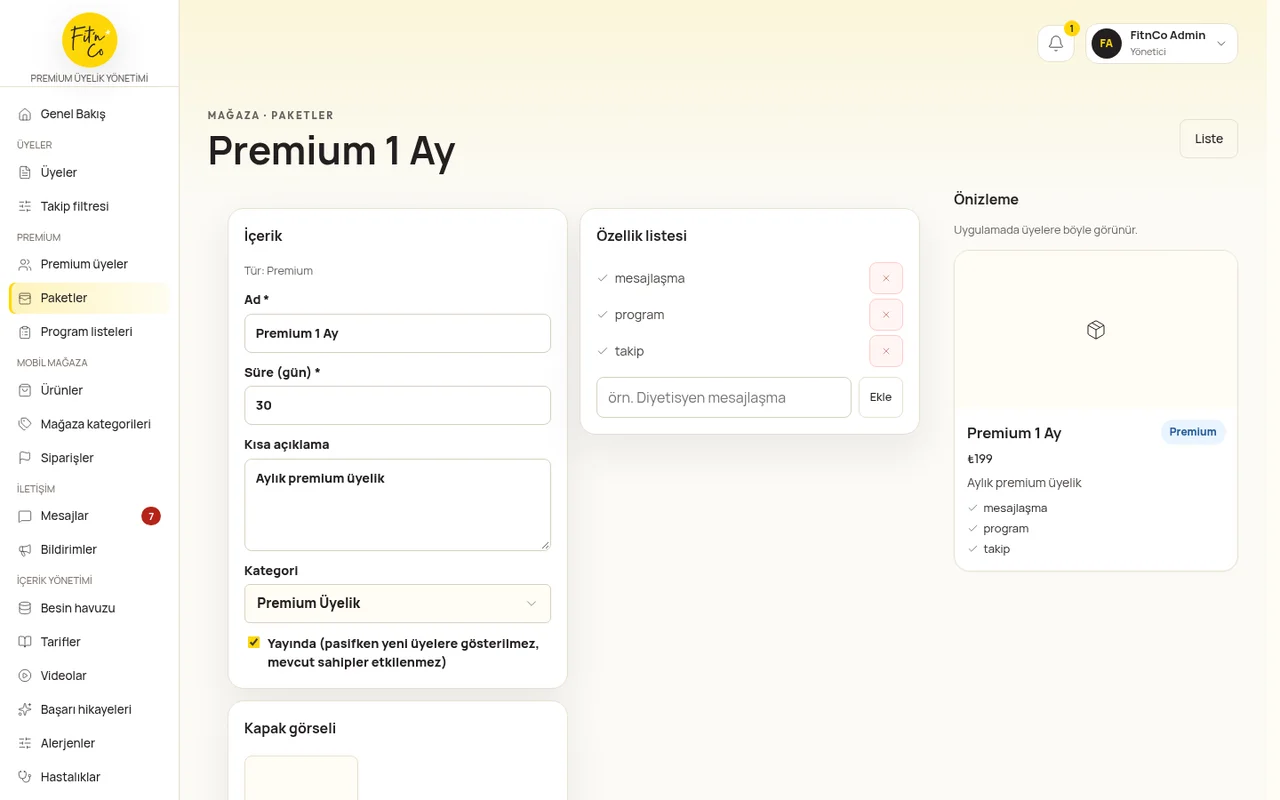1280x800 pixels.
Task: Click the Ekle button
Action: point(881,397)
